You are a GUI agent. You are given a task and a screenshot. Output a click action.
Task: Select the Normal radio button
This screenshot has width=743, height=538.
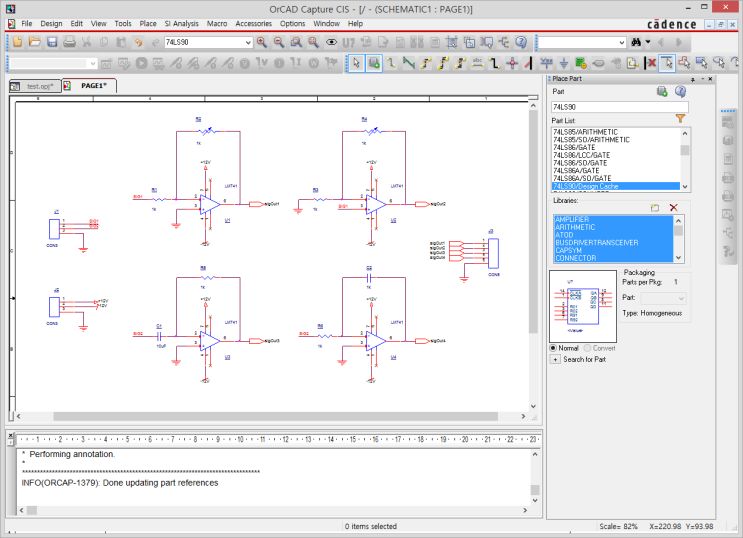[553, 348]
